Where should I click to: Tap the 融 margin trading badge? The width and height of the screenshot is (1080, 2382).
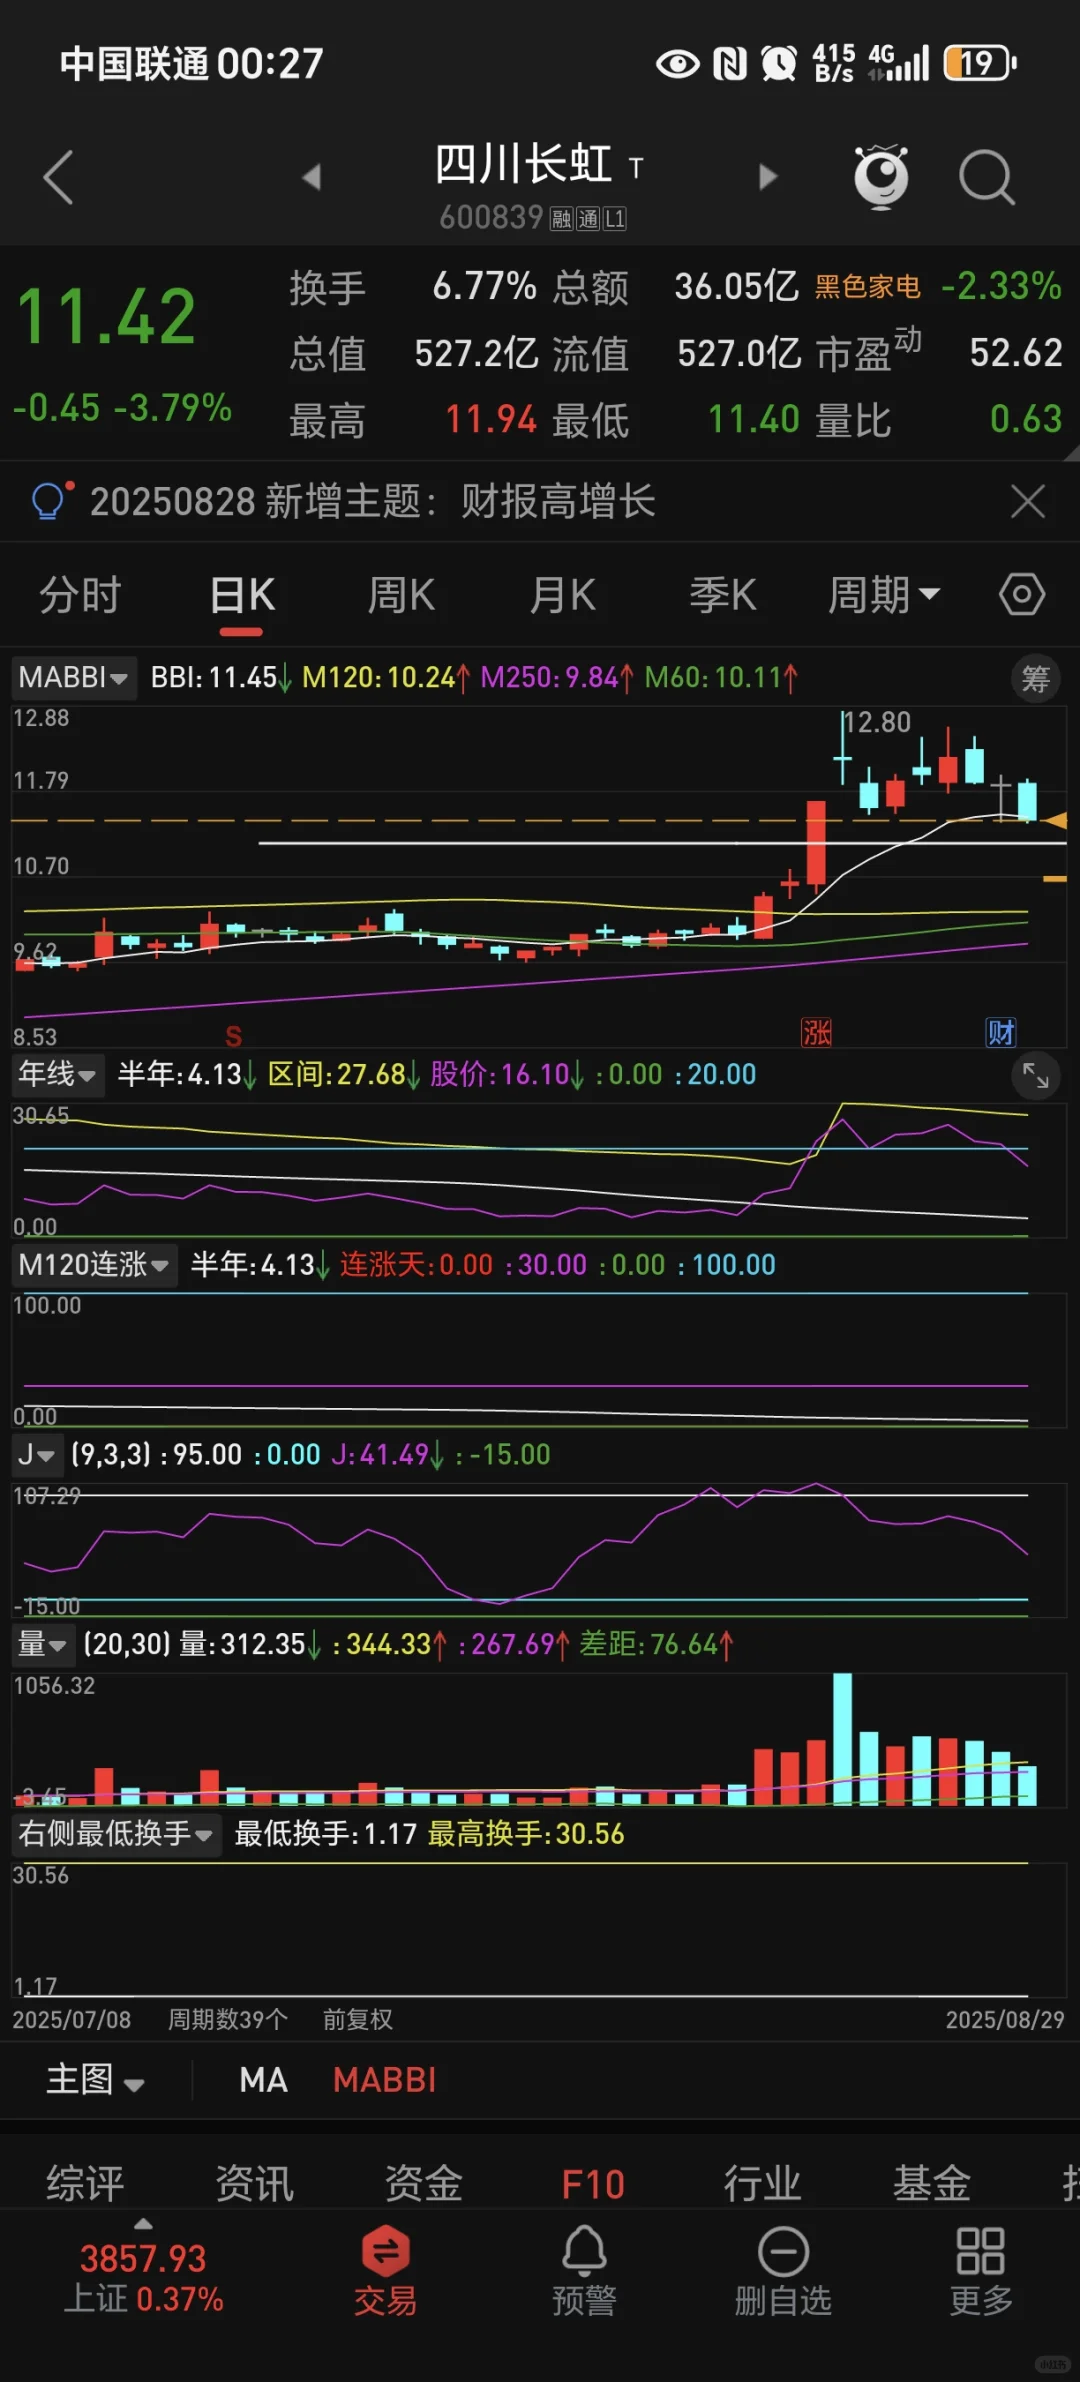pos(561,219)
